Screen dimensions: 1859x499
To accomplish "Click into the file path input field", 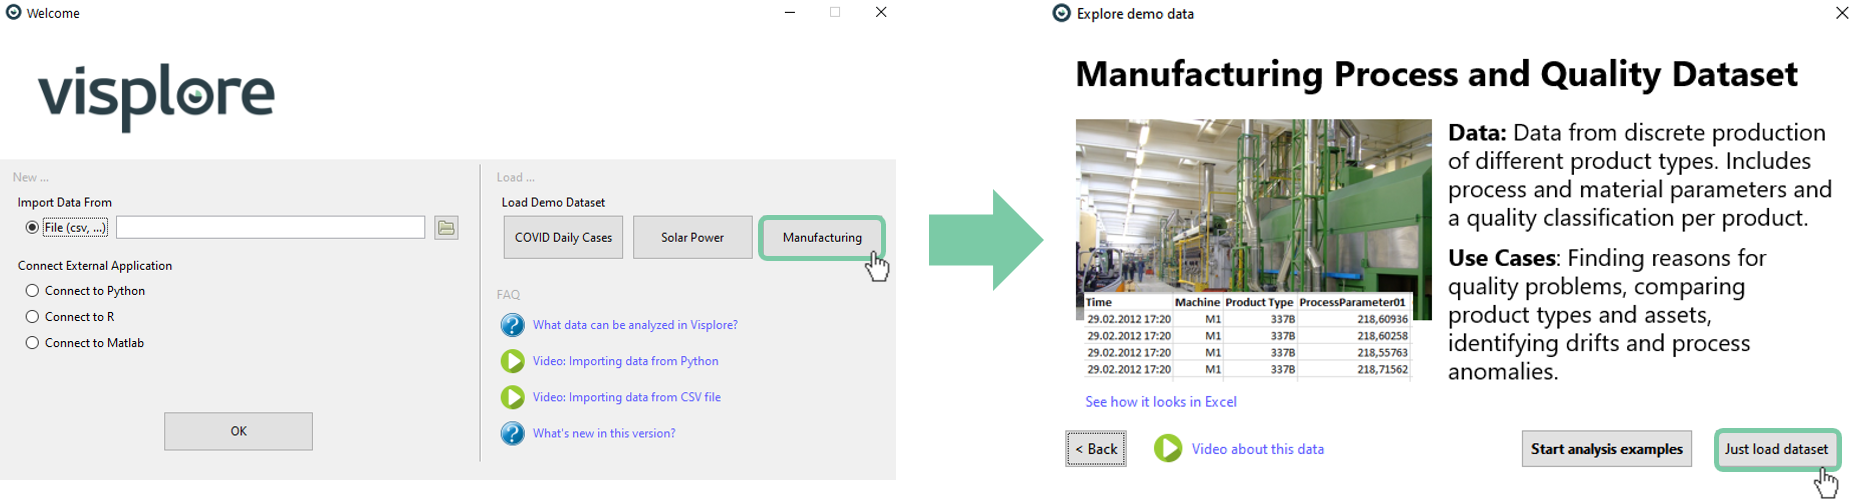I will 270,228.
